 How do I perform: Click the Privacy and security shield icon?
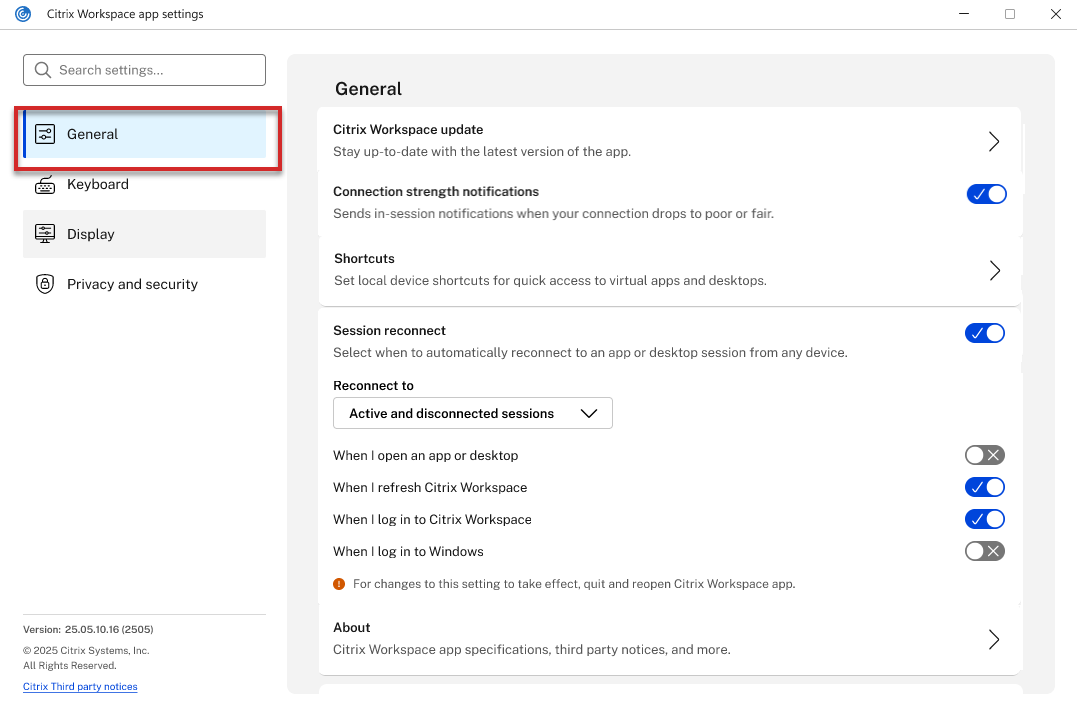click(45, 284)
